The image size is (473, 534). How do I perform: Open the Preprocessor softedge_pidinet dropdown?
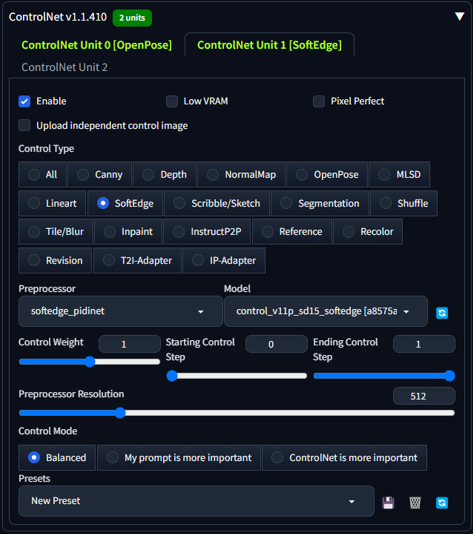tap(121, 311)
